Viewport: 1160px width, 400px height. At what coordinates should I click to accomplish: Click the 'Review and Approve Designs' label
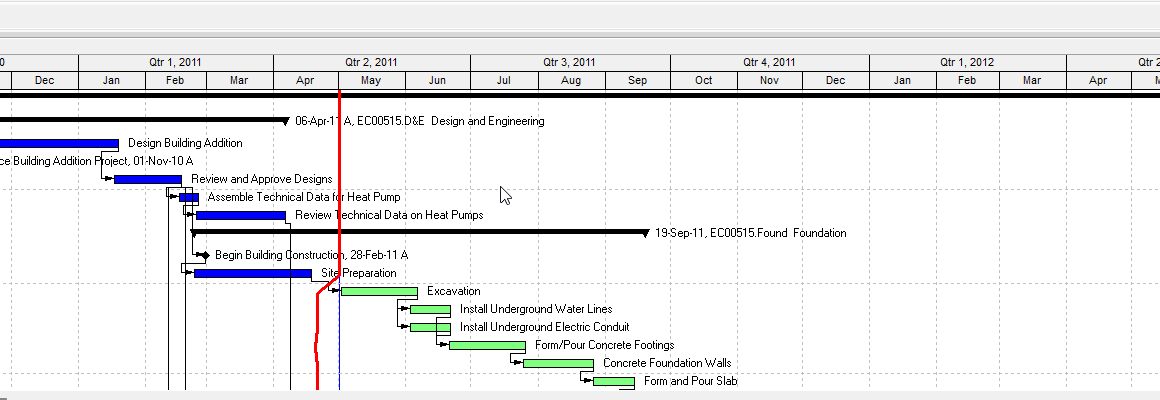click(x=262, y=179)
